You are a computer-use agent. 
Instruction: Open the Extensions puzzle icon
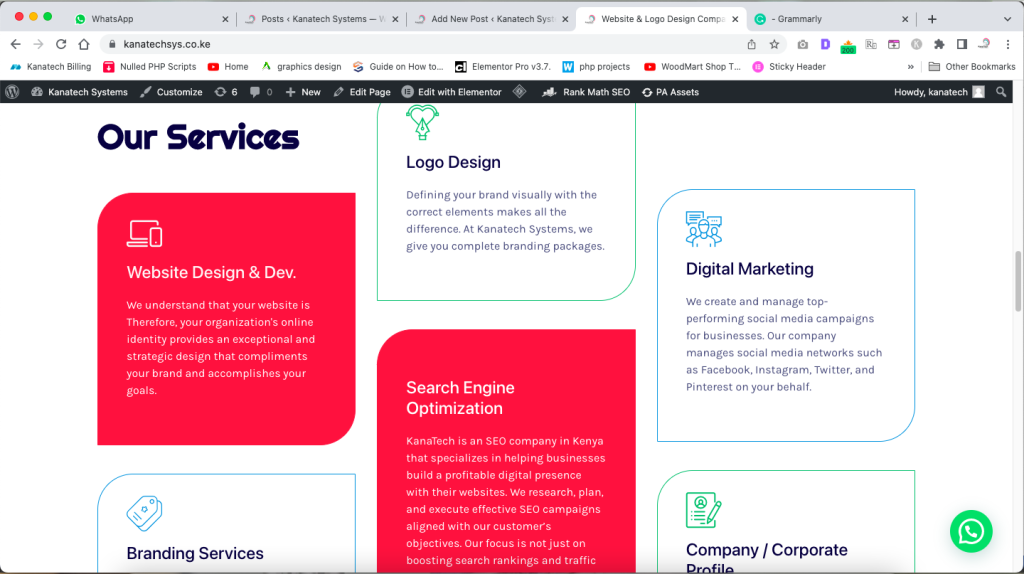click(x=939, y=44)
